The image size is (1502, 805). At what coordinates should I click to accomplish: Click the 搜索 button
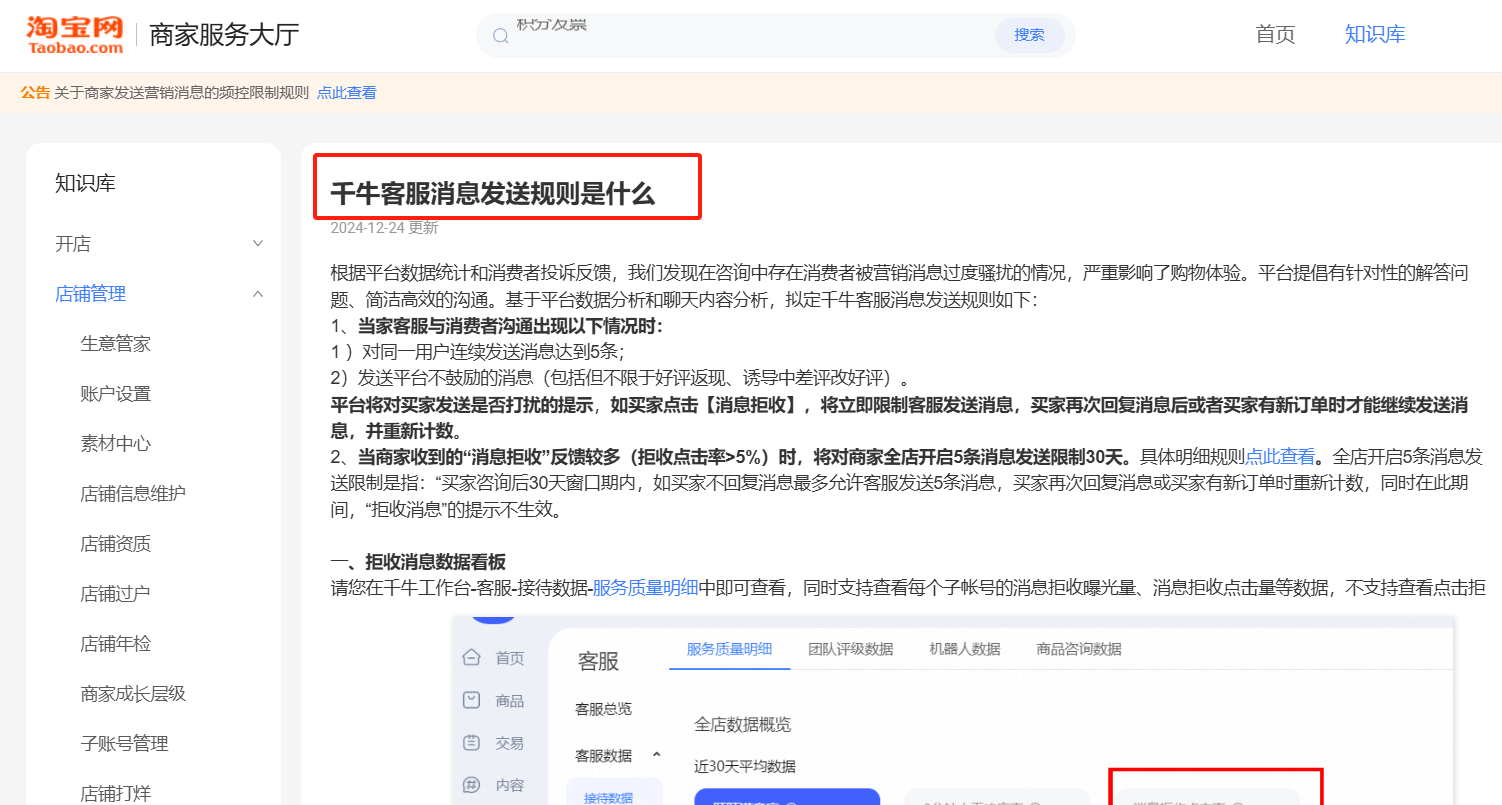click(1029, 35)
